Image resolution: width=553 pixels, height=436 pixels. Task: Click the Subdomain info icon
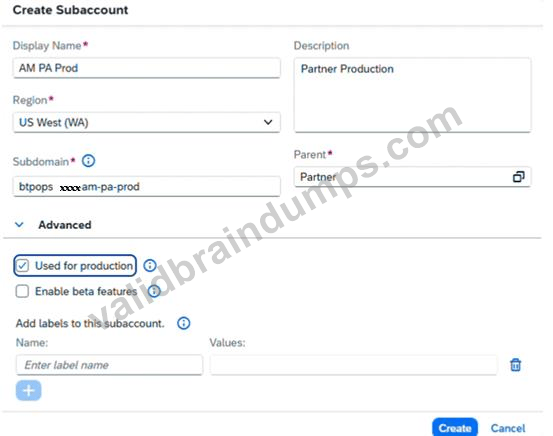[x=88, y=161]
